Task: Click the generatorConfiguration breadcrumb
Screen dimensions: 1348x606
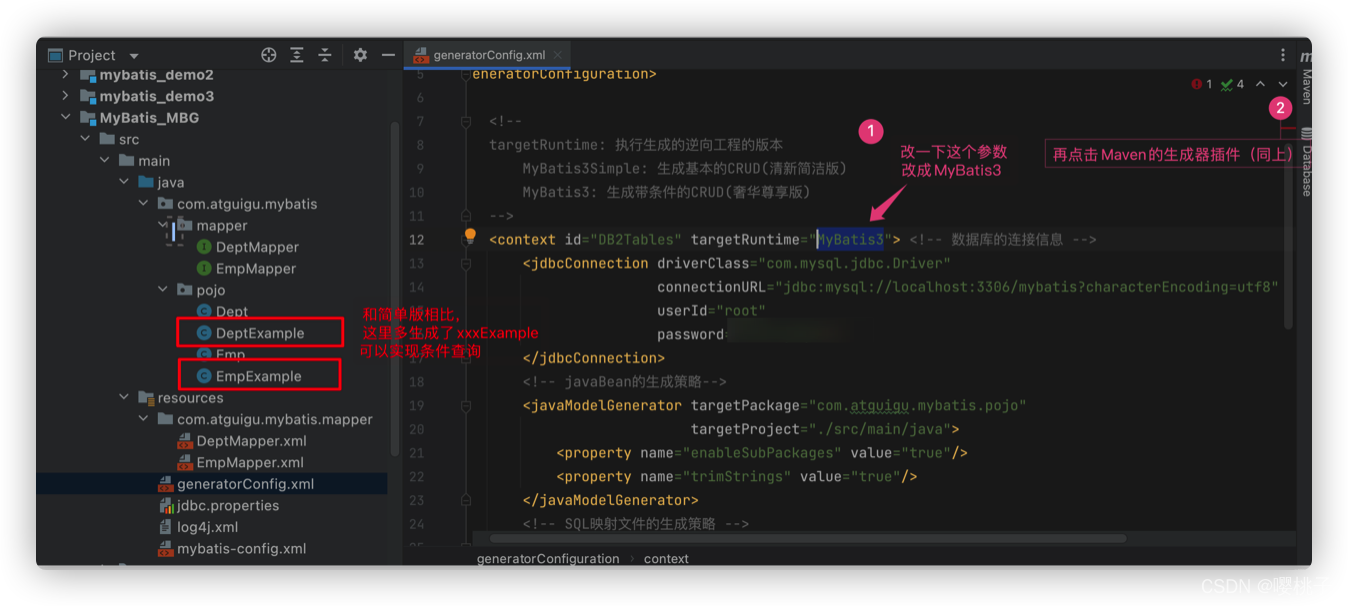Action: coord(548,559)
